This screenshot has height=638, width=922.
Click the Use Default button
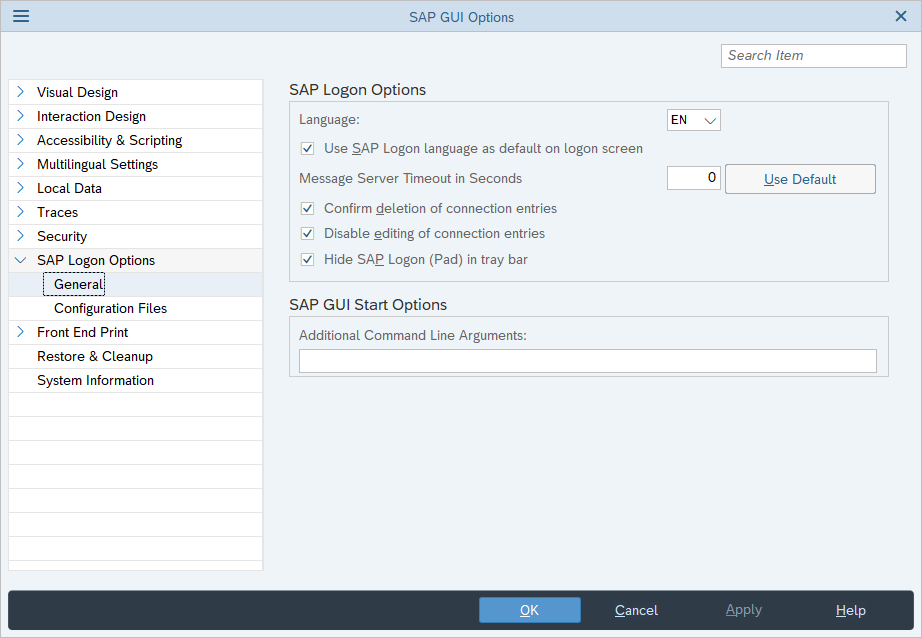coord(800,179)
